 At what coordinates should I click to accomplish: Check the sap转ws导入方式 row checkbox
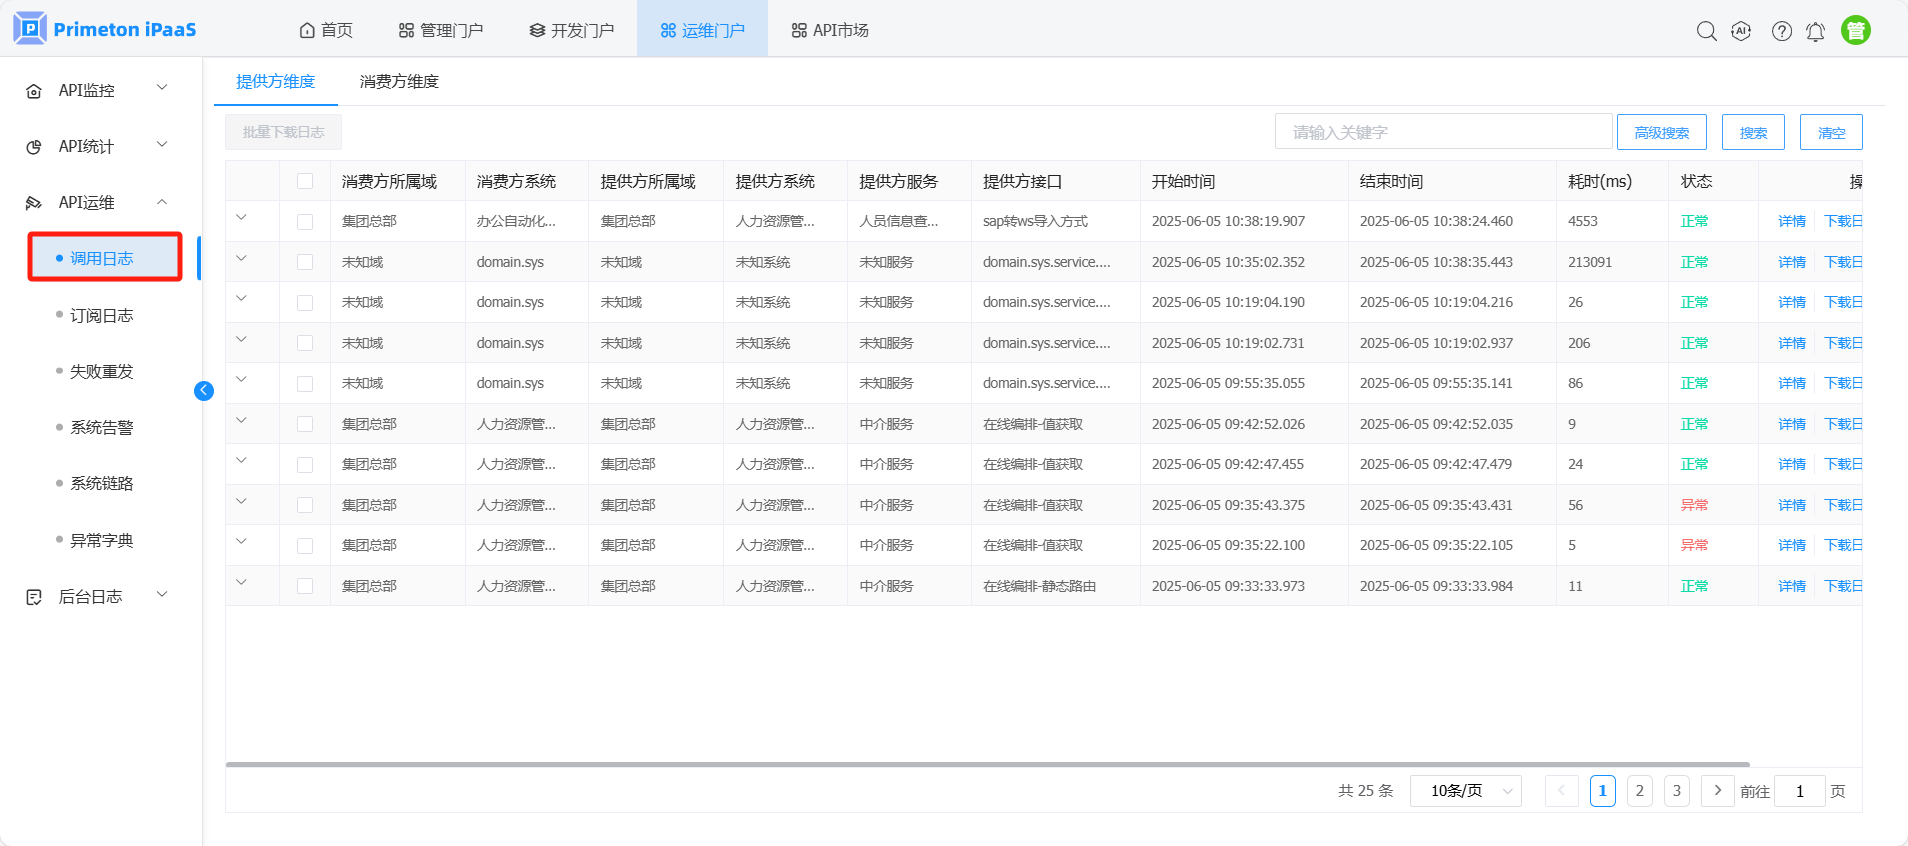(x=305, y=222)
